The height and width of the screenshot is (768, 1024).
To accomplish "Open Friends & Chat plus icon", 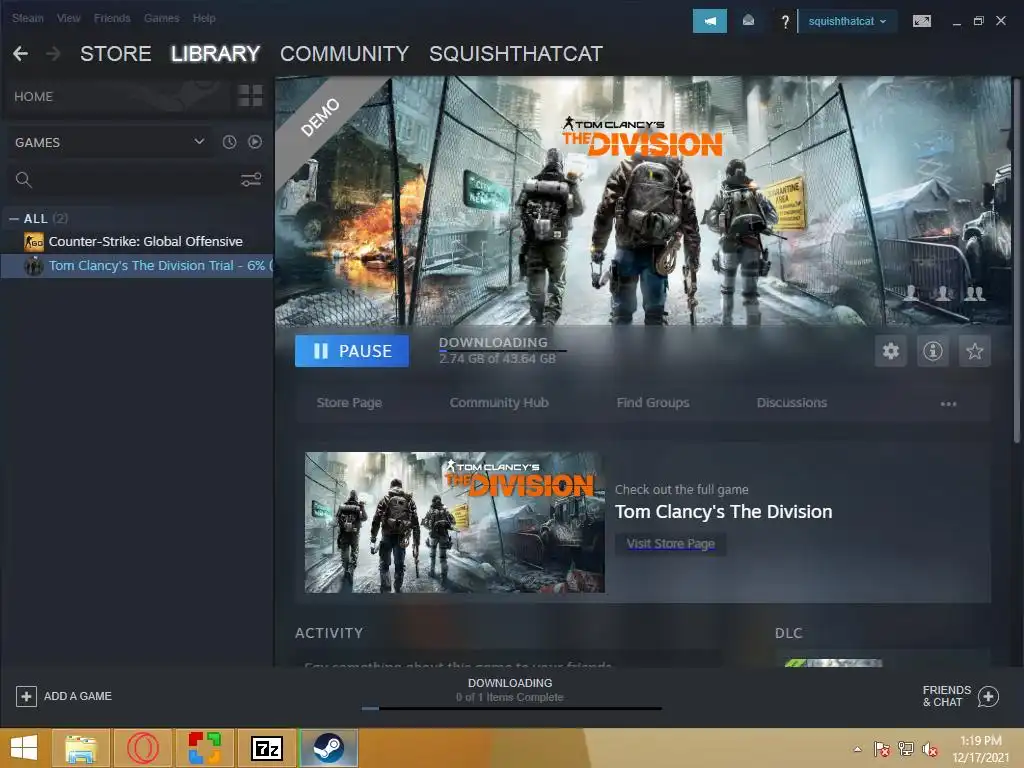I will click(x=988, y=697).
